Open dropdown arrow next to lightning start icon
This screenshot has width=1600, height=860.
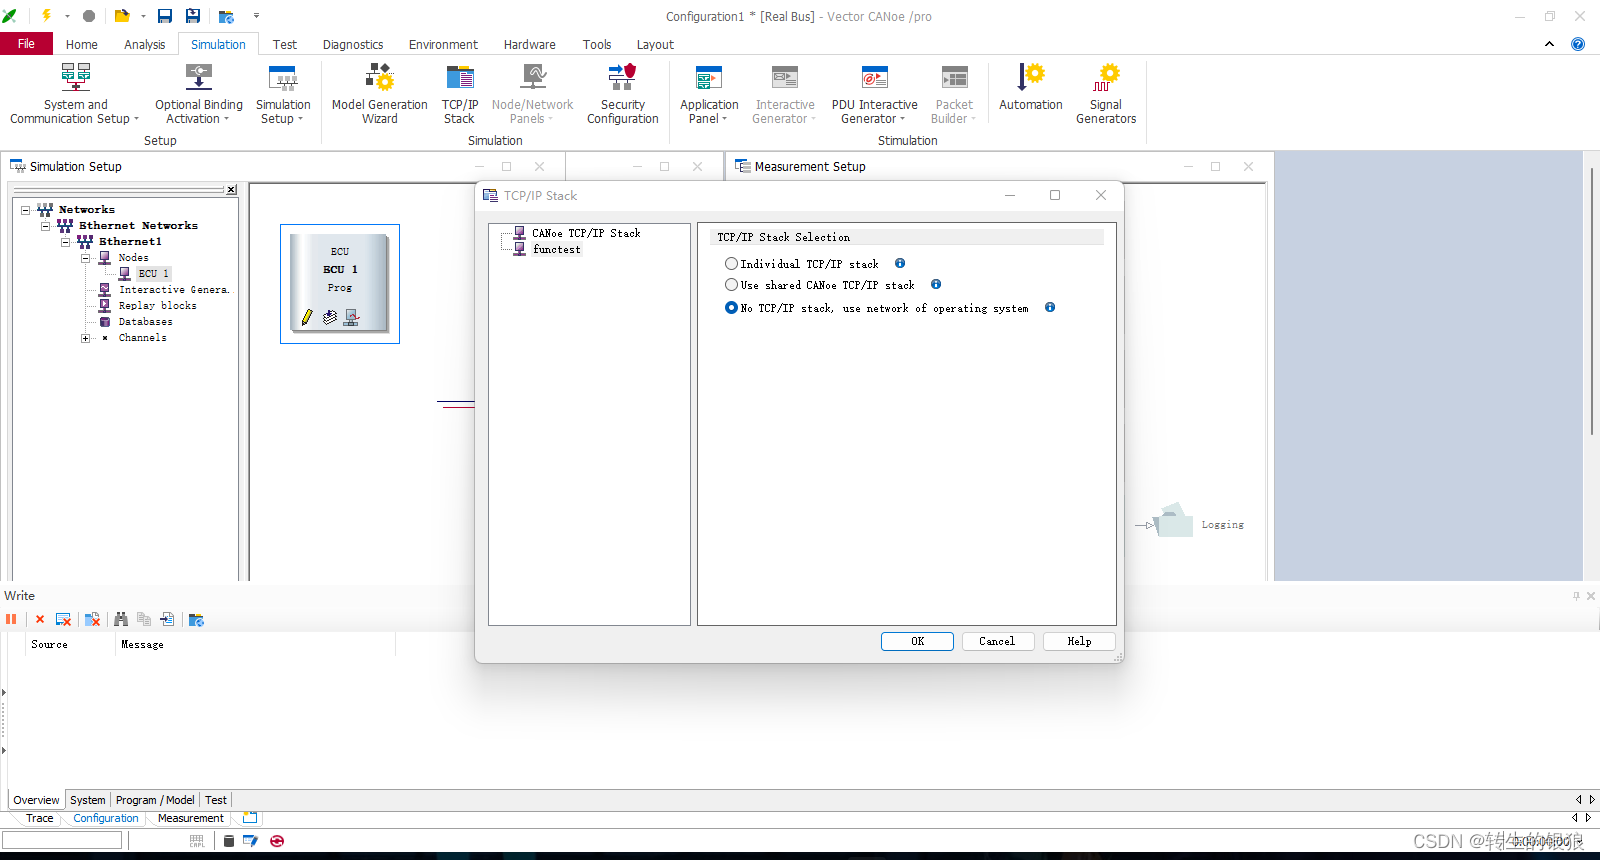click(x=67, y=16)
